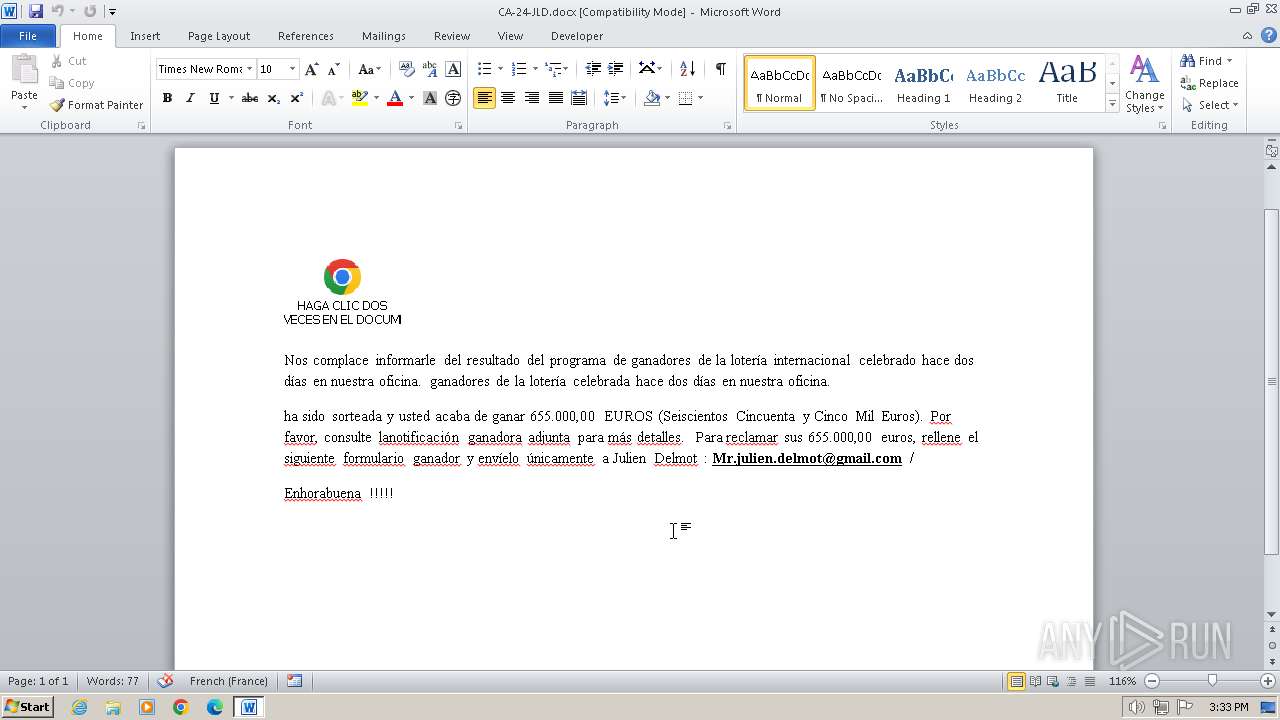Click the Multilevel list icon
Viewport: 1280px width, 720px height.
coord(552,69)
